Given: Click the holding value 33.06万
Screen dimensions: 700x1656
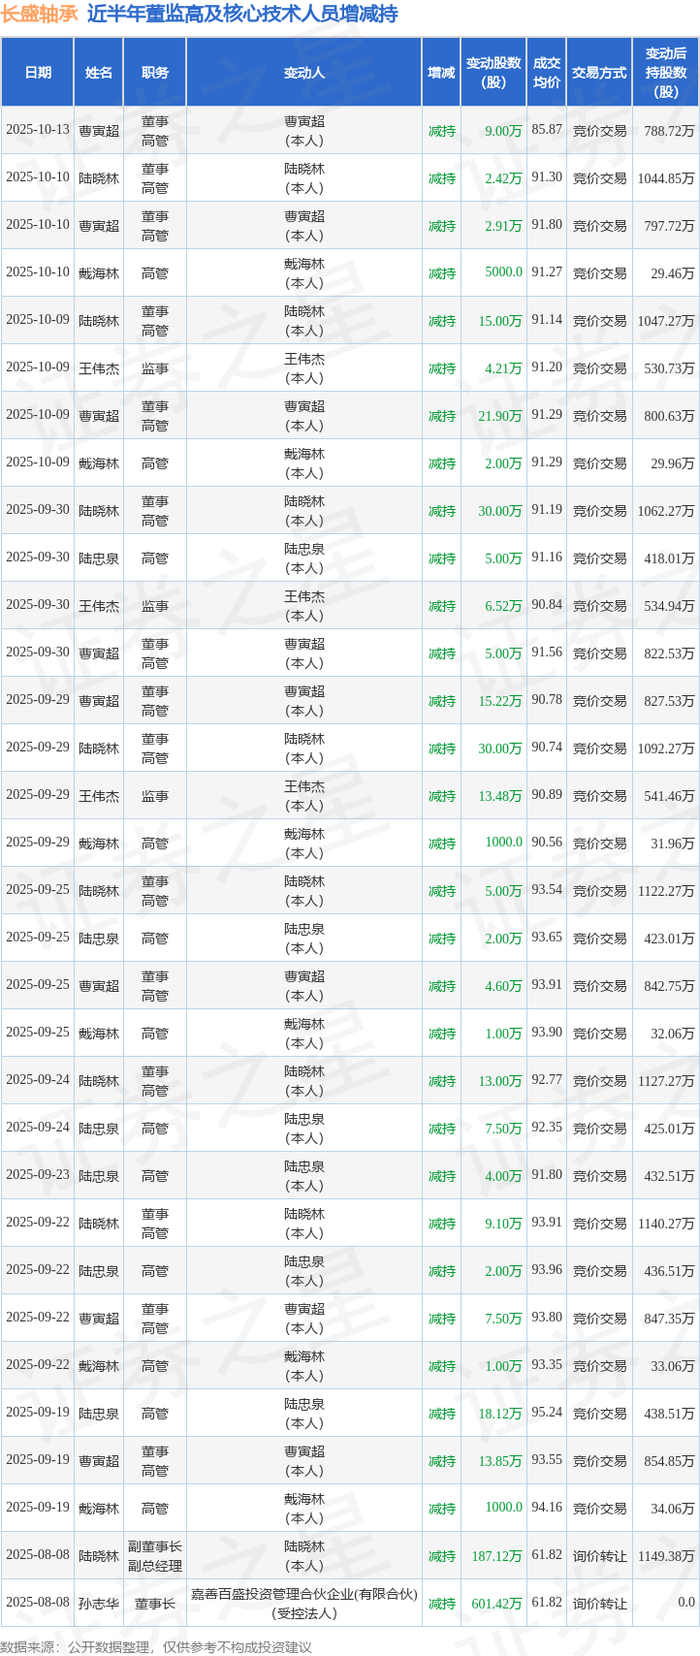Looking at the screenshot, I should tap(672, 1365).
